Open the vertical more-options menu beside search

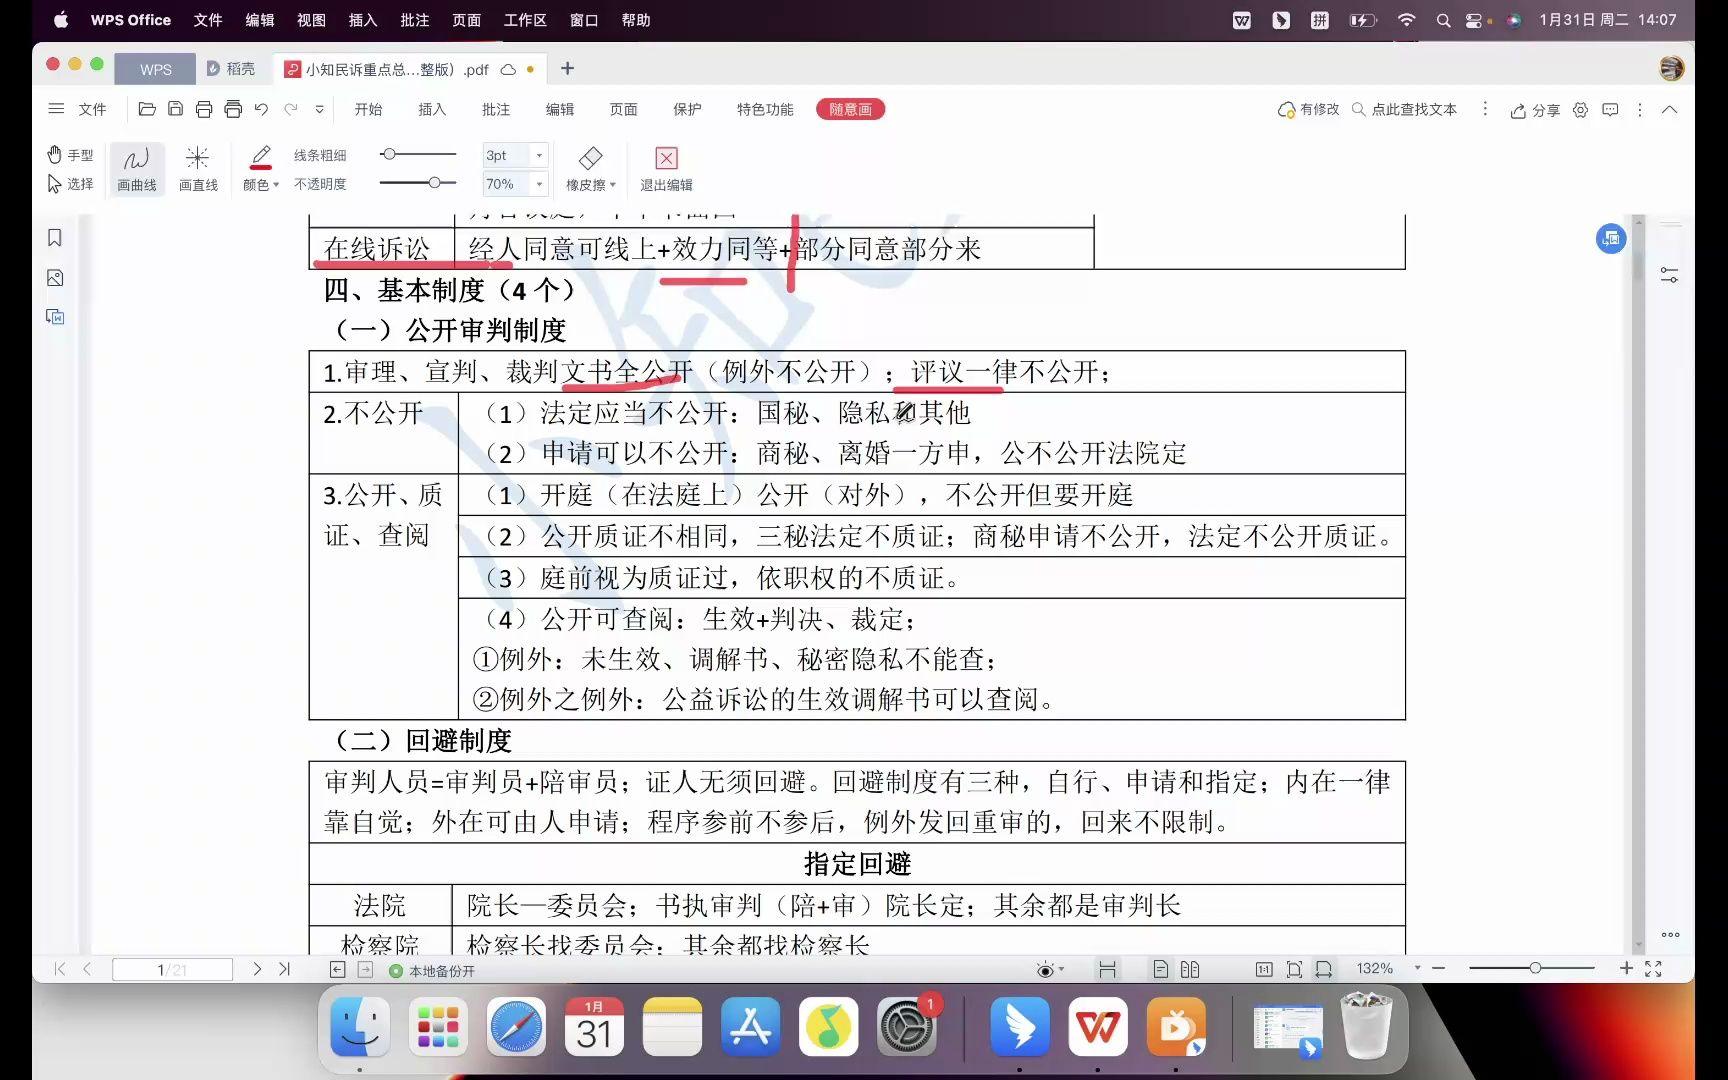[x=1485, y=109]
